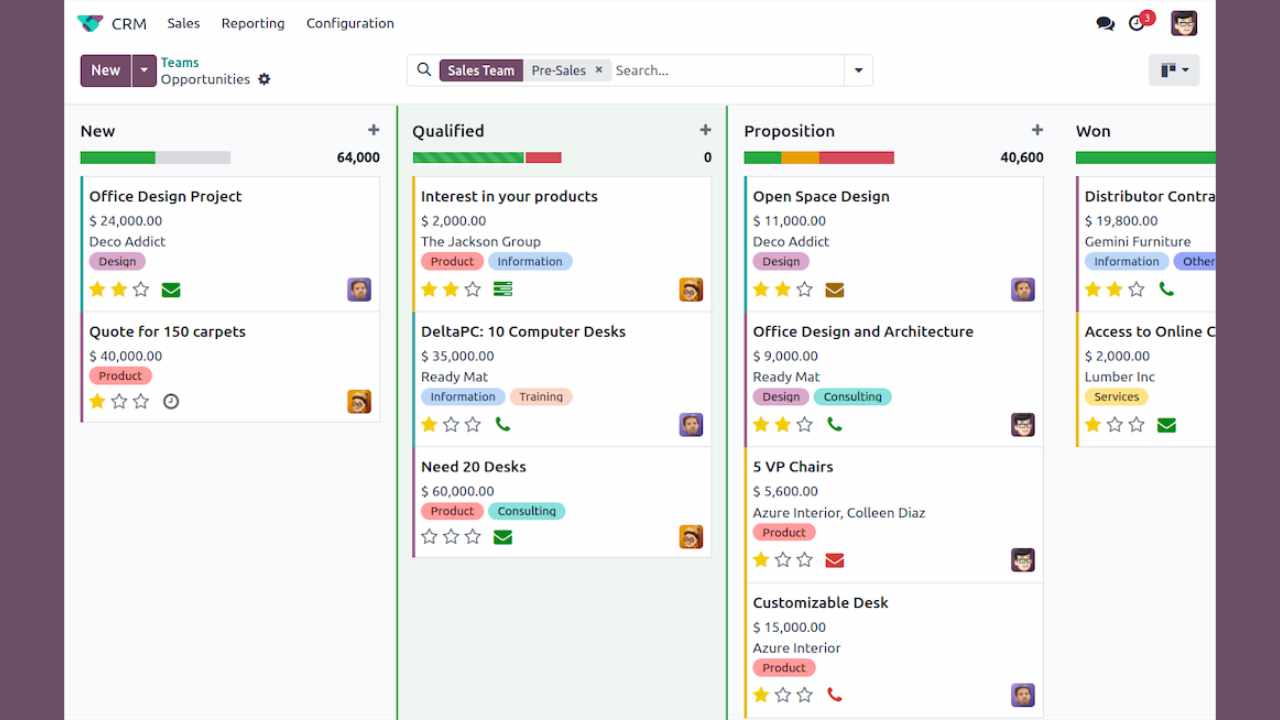Open the Reporting menu
1280x720 pixels.
253,23
